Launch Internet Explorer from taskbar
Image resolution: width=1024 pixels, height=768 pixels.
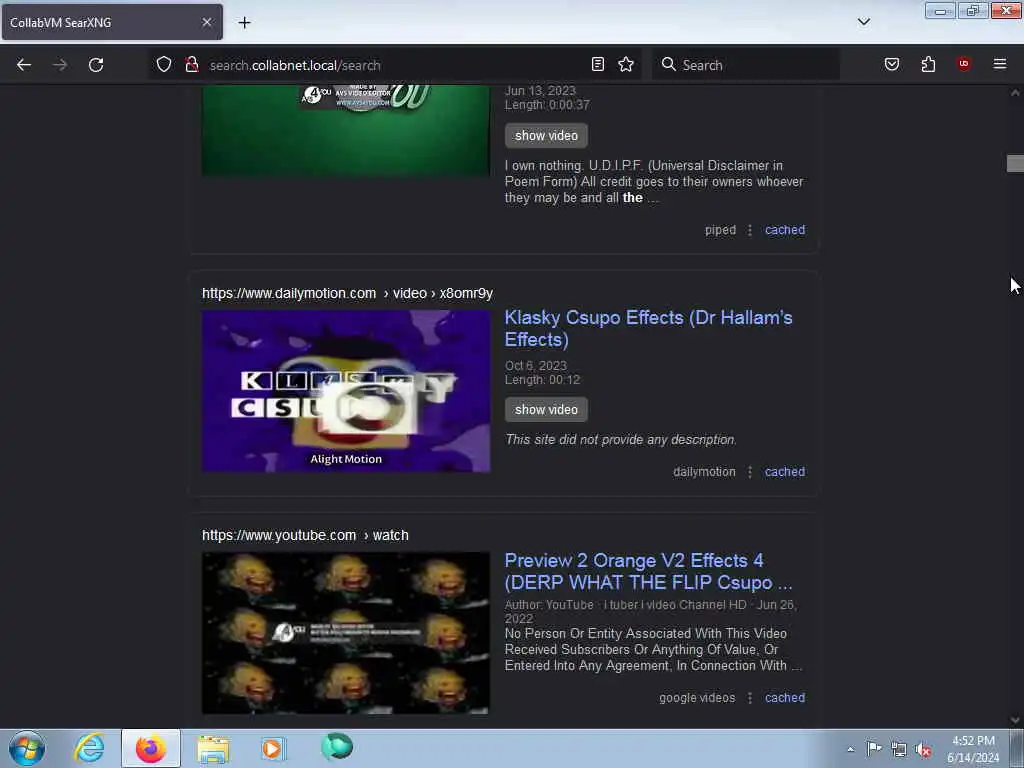(89, 748)
